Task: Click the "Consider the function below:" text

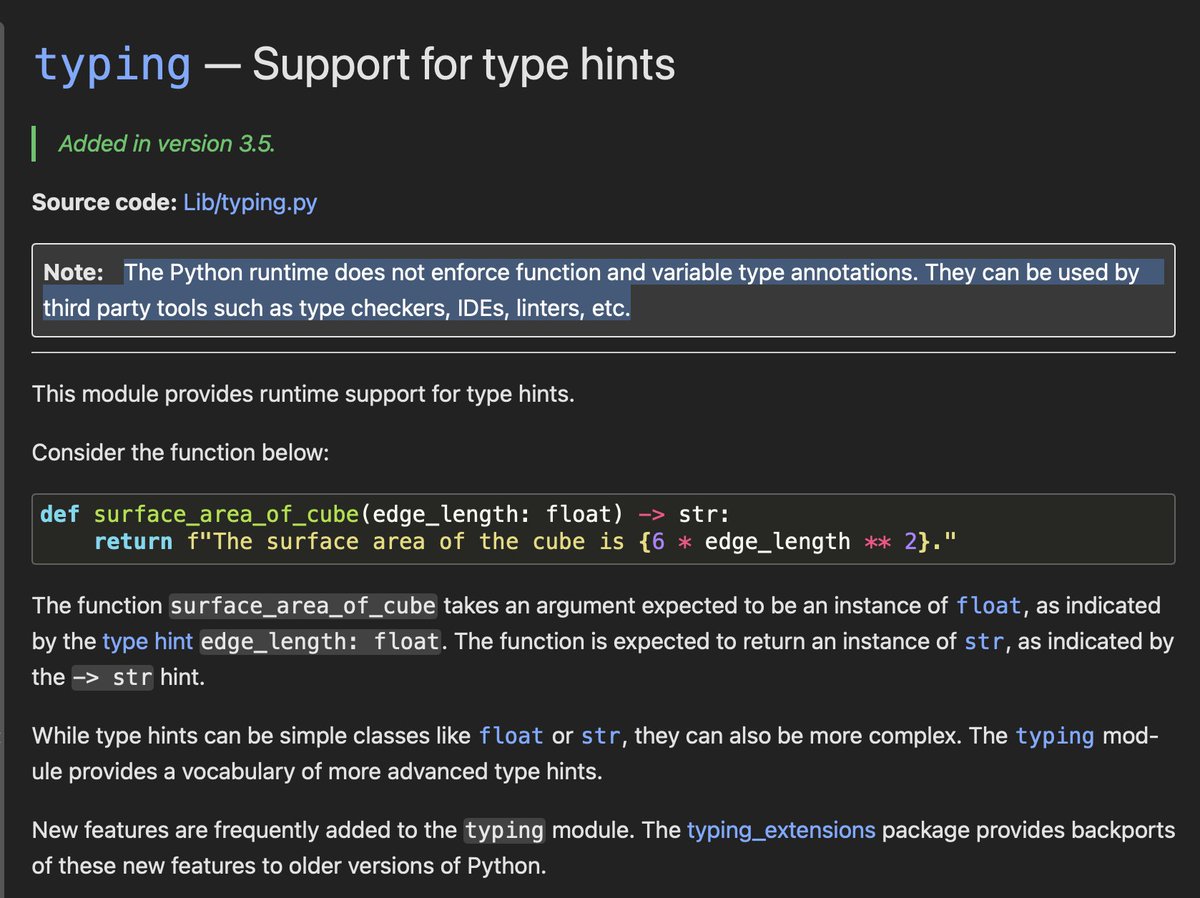Action: (180, 452)
